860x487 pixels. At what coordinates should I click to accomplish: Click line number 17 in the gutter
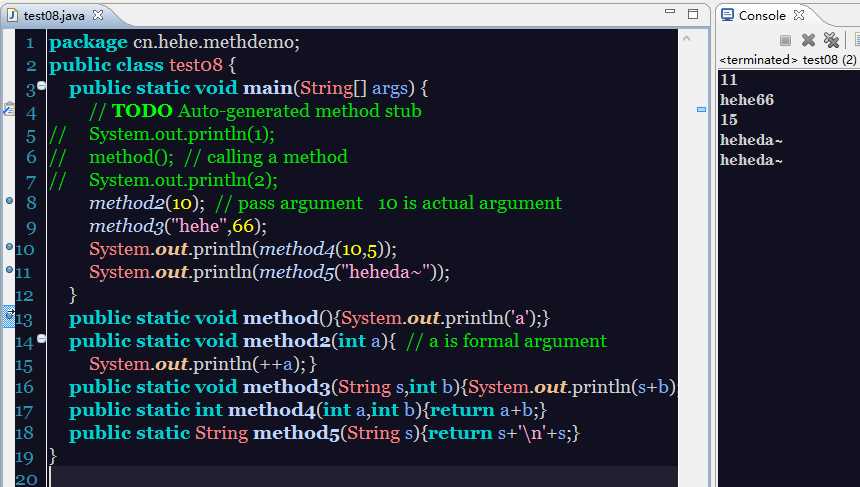pos(24,411)
